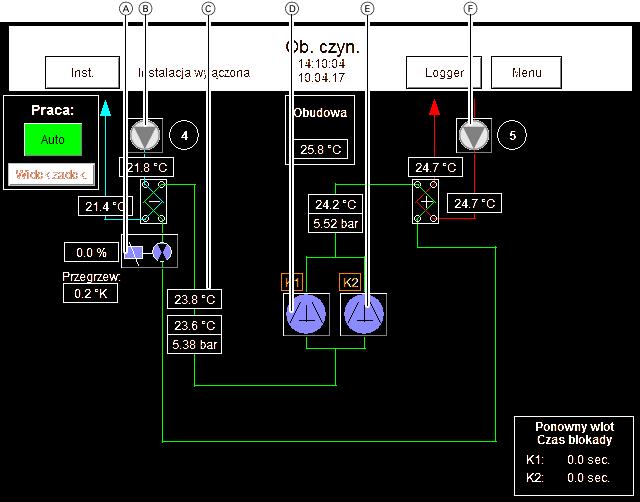Click the orange K2 label
The width and height of the screenshot is (640, 502).
(x=350, y=282)
